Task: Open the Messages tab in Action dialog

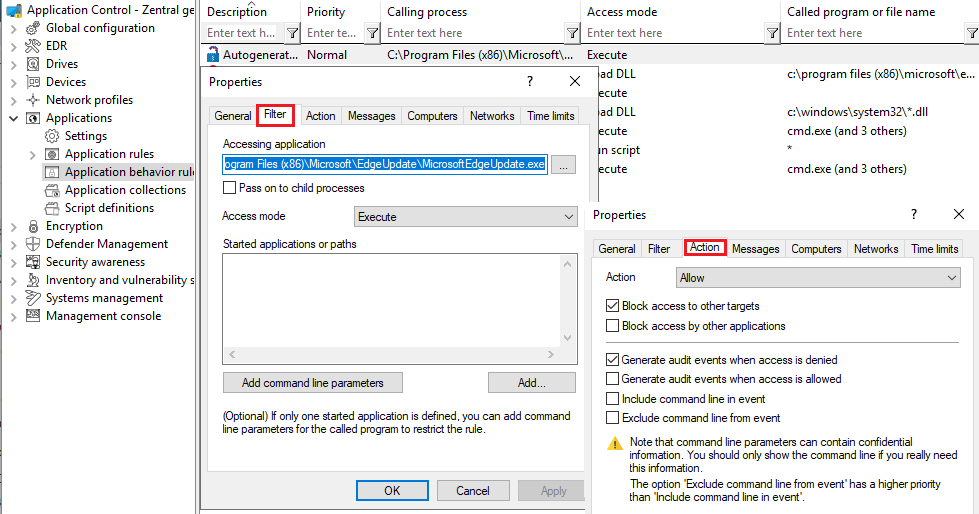Action: (755, 249)
